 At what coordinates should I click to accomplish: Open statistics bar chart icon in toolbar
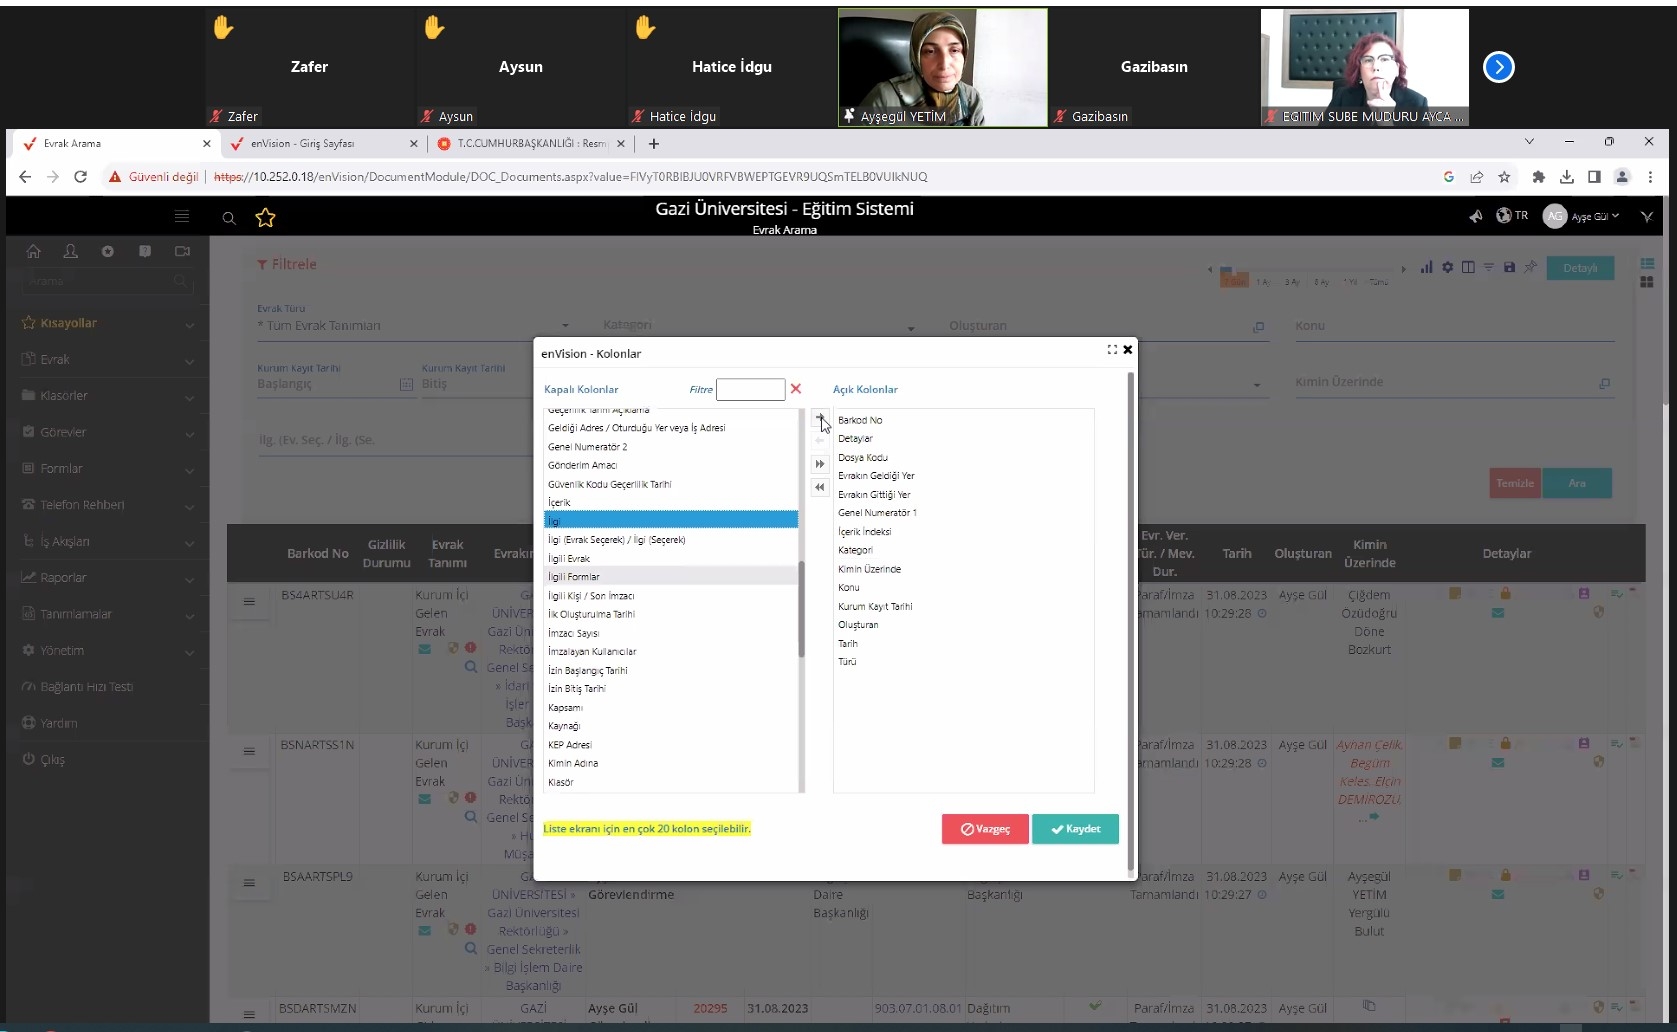pyautogui.click(x=1427, y=267)
